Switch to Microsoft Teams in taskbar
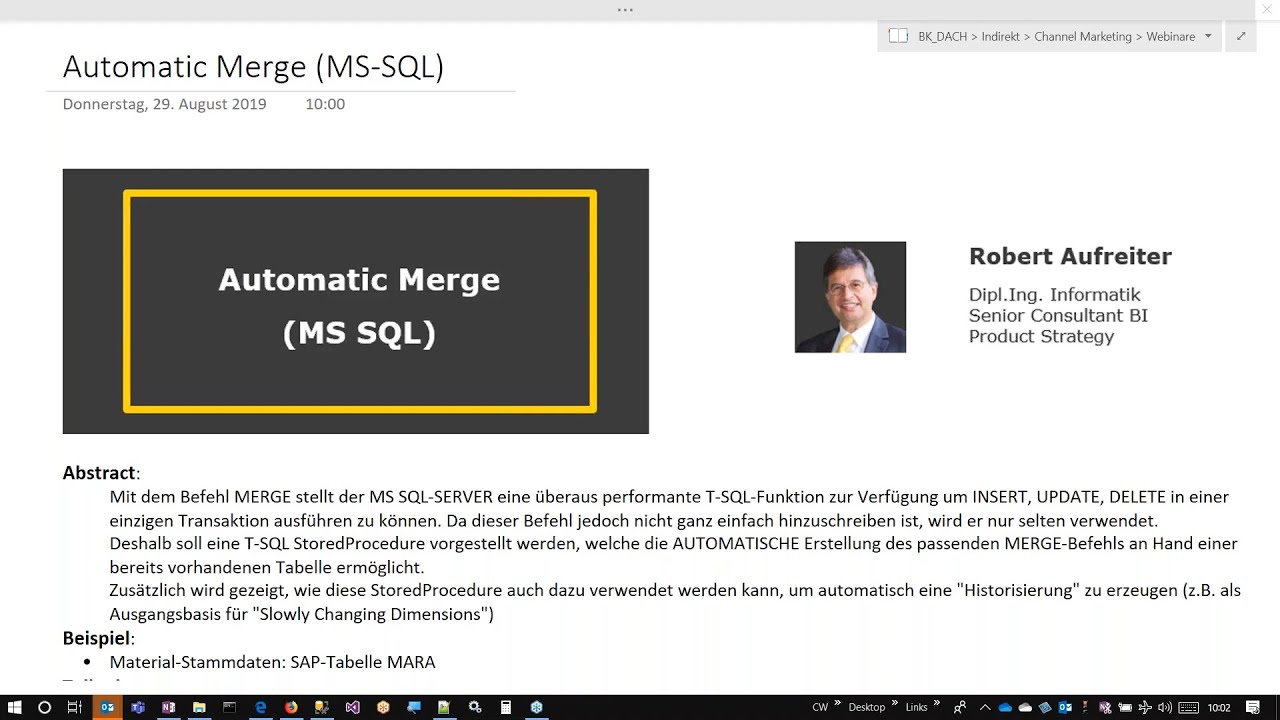Viewport: 1280px width, 720px height. (138, 707)
